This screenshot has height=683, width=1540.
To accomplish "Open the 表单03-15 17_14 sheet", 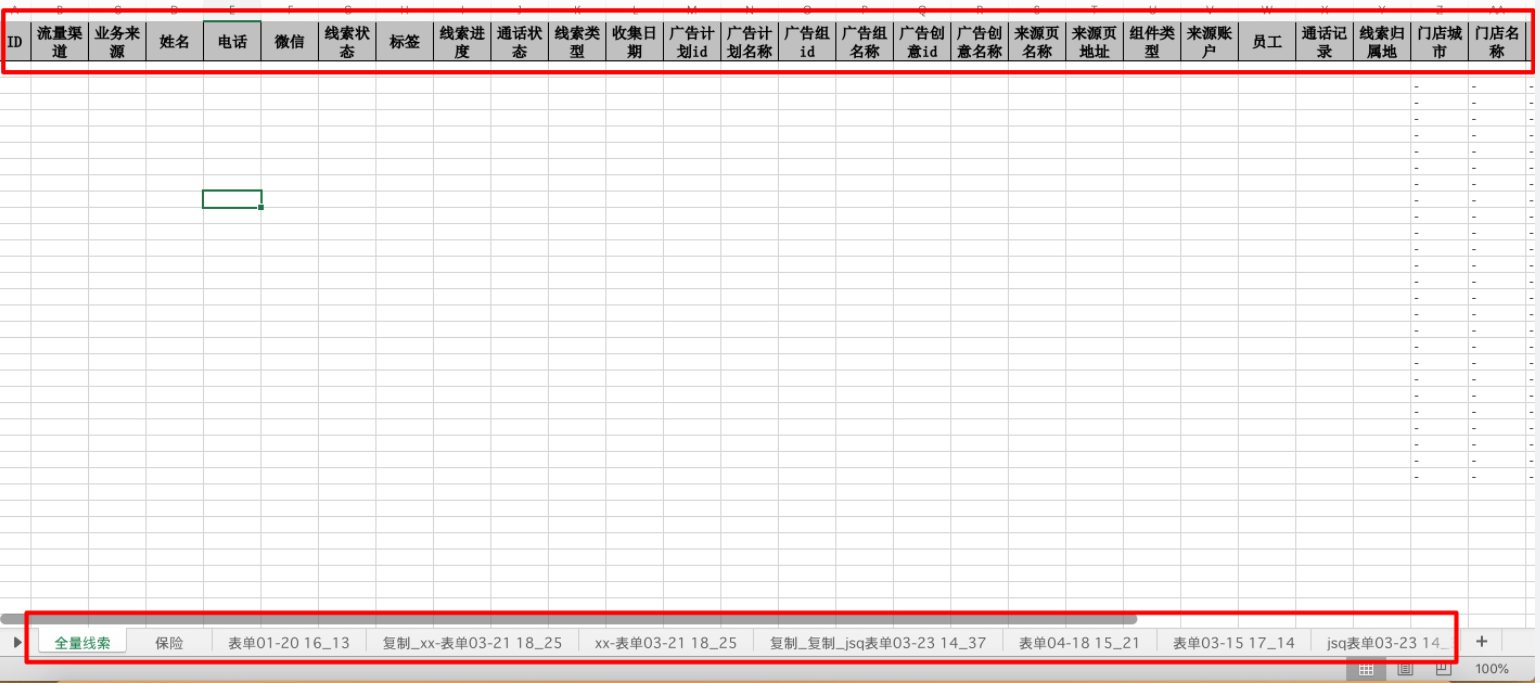I will tap(1233, 643).
